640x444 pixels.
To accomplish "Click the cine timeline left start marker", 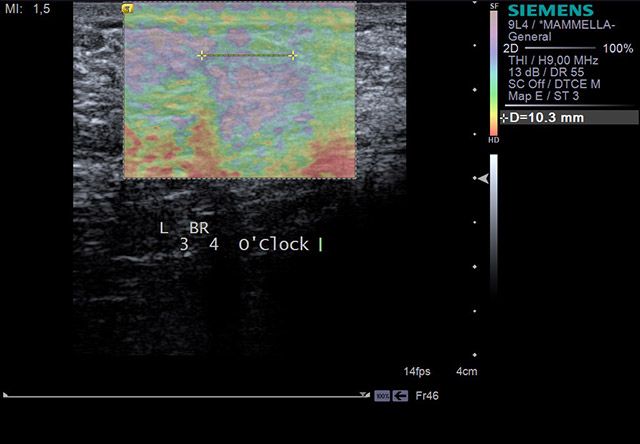I will pyautogui.click(x=6, y=395).
